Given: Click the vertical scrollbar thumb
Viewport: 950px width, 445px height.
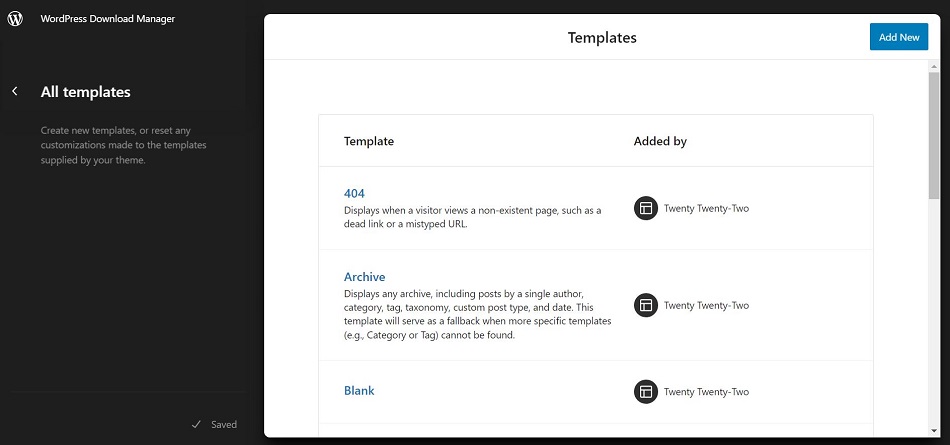Looking at the screenshot, I should pos(934,134).
